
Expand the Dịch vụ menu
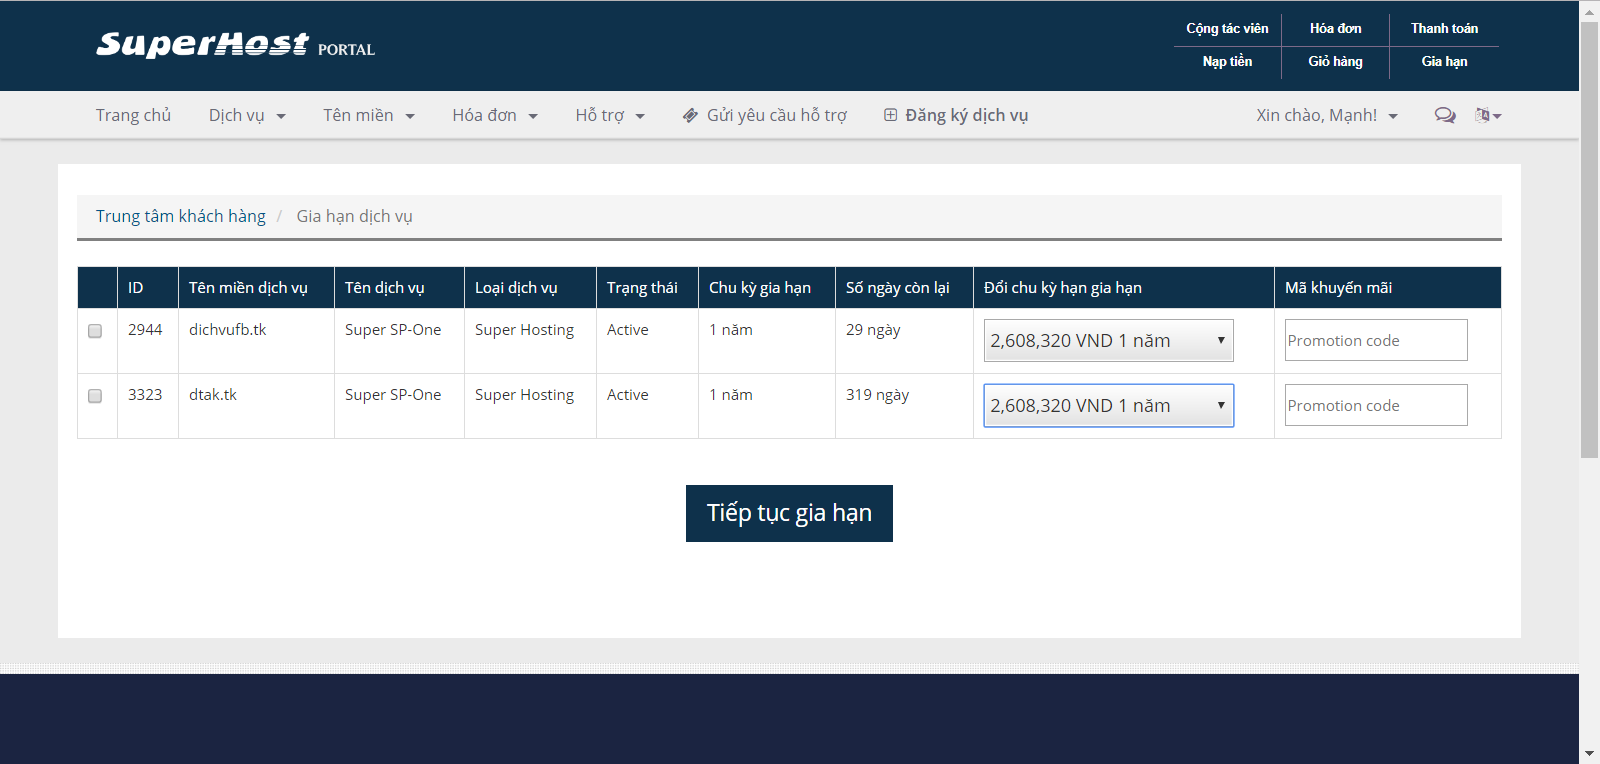pos(246,116)
